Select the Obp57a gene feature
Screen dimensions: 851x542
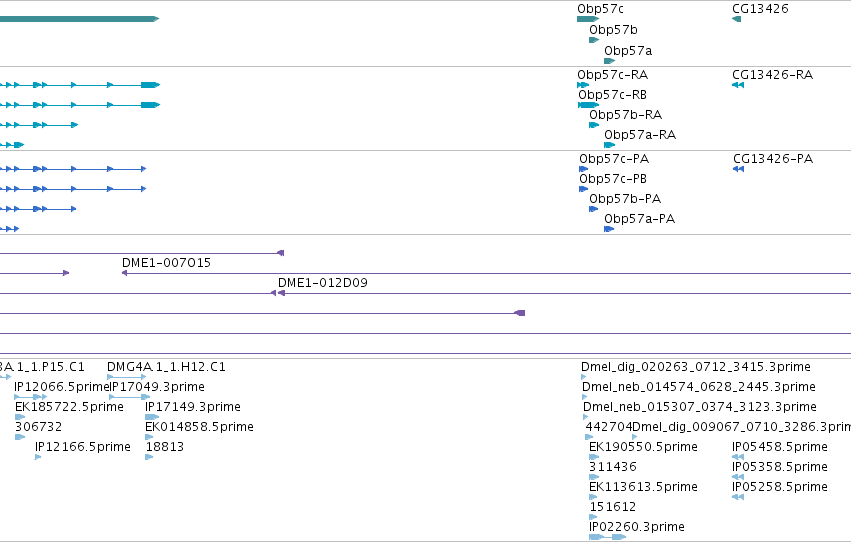(609, 61)
